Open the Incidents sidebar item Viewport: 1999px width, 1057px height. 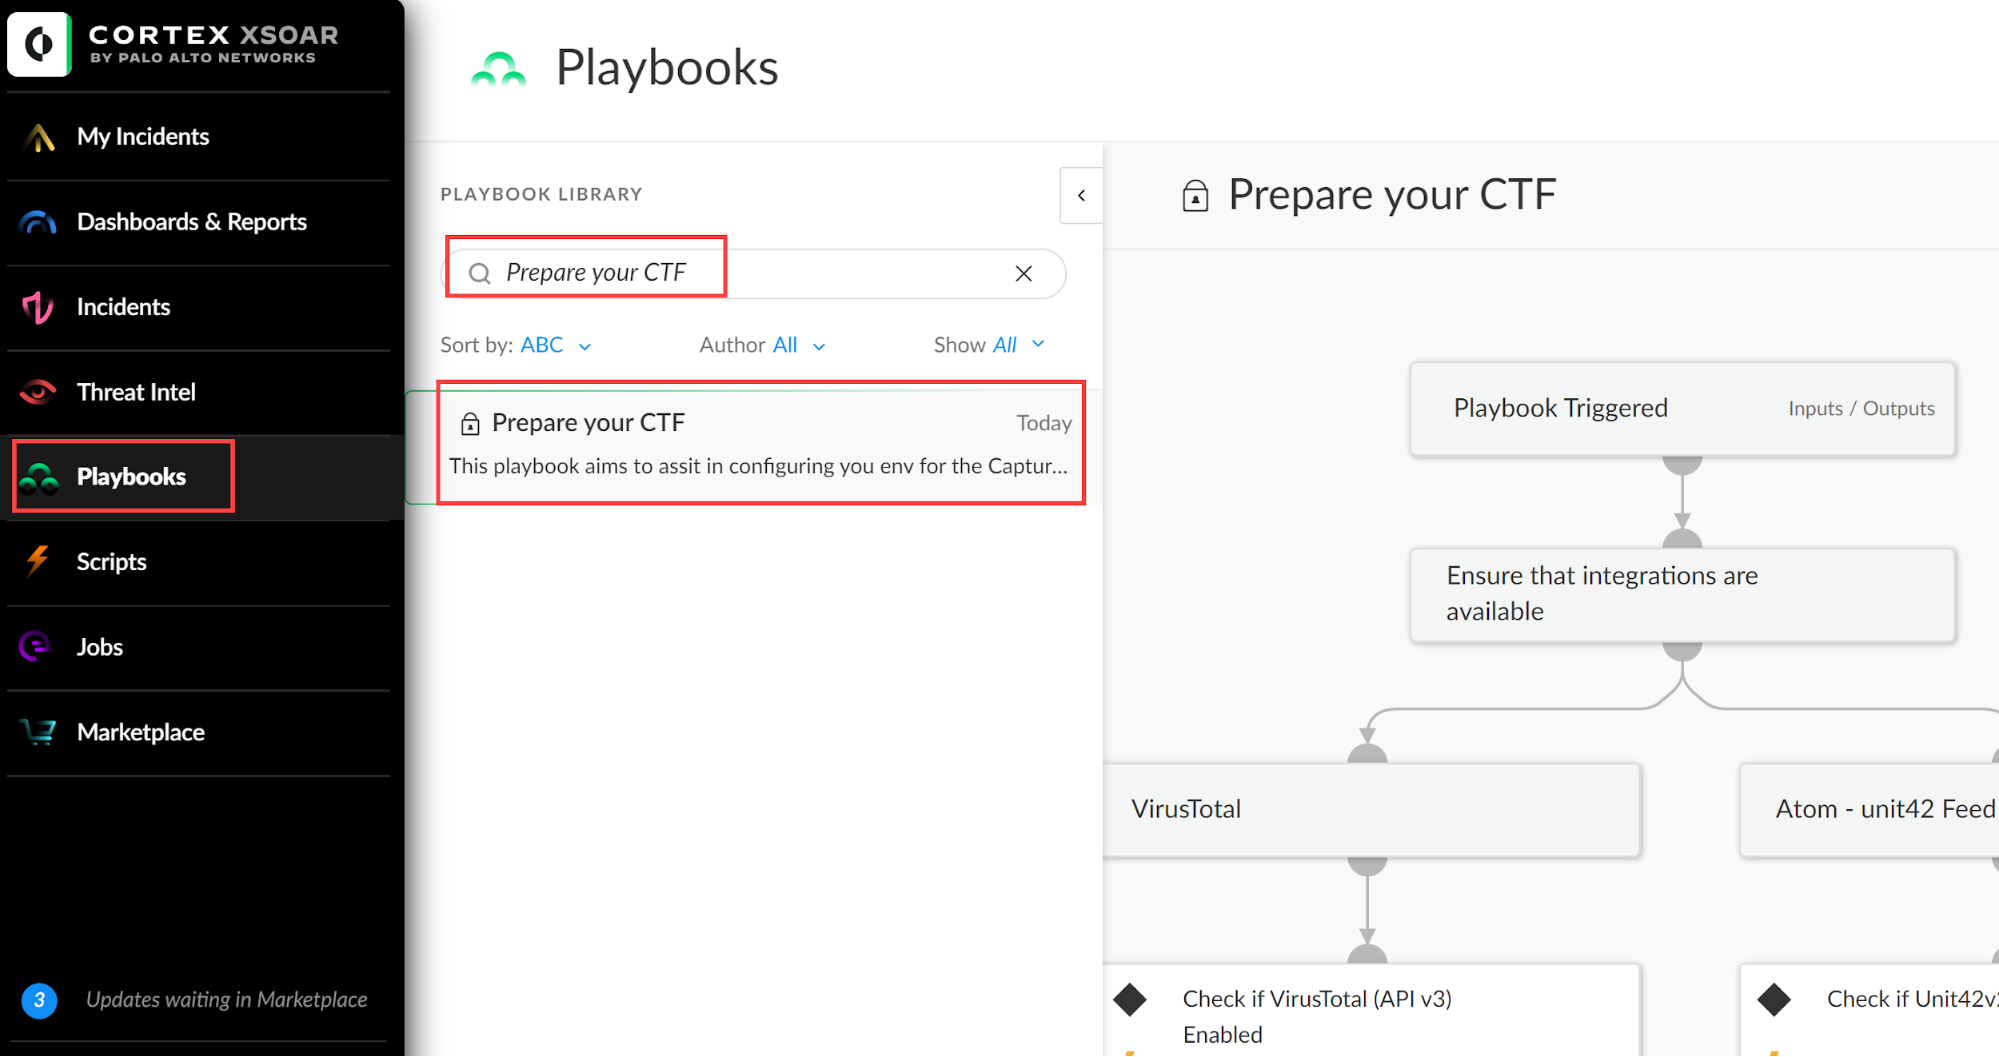[123, 307]
